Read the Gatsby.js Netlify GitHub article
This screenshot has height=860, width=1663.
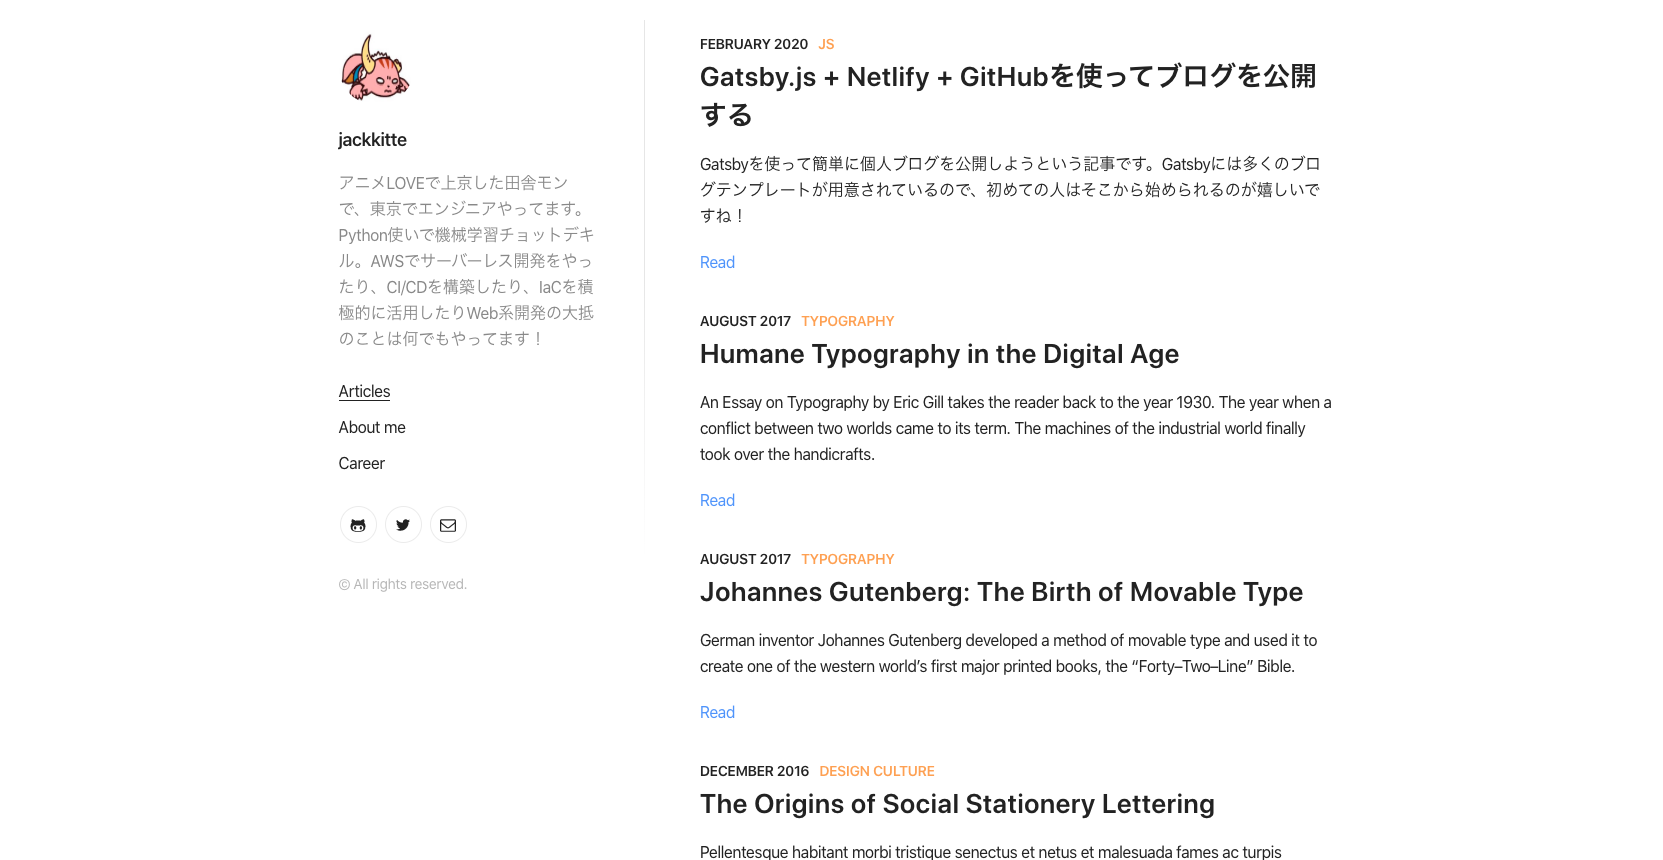pos(717,262)
